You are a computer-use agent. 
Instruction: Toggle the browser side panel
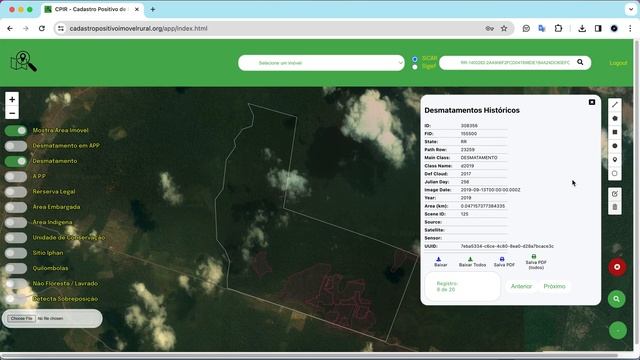[598, 29]
